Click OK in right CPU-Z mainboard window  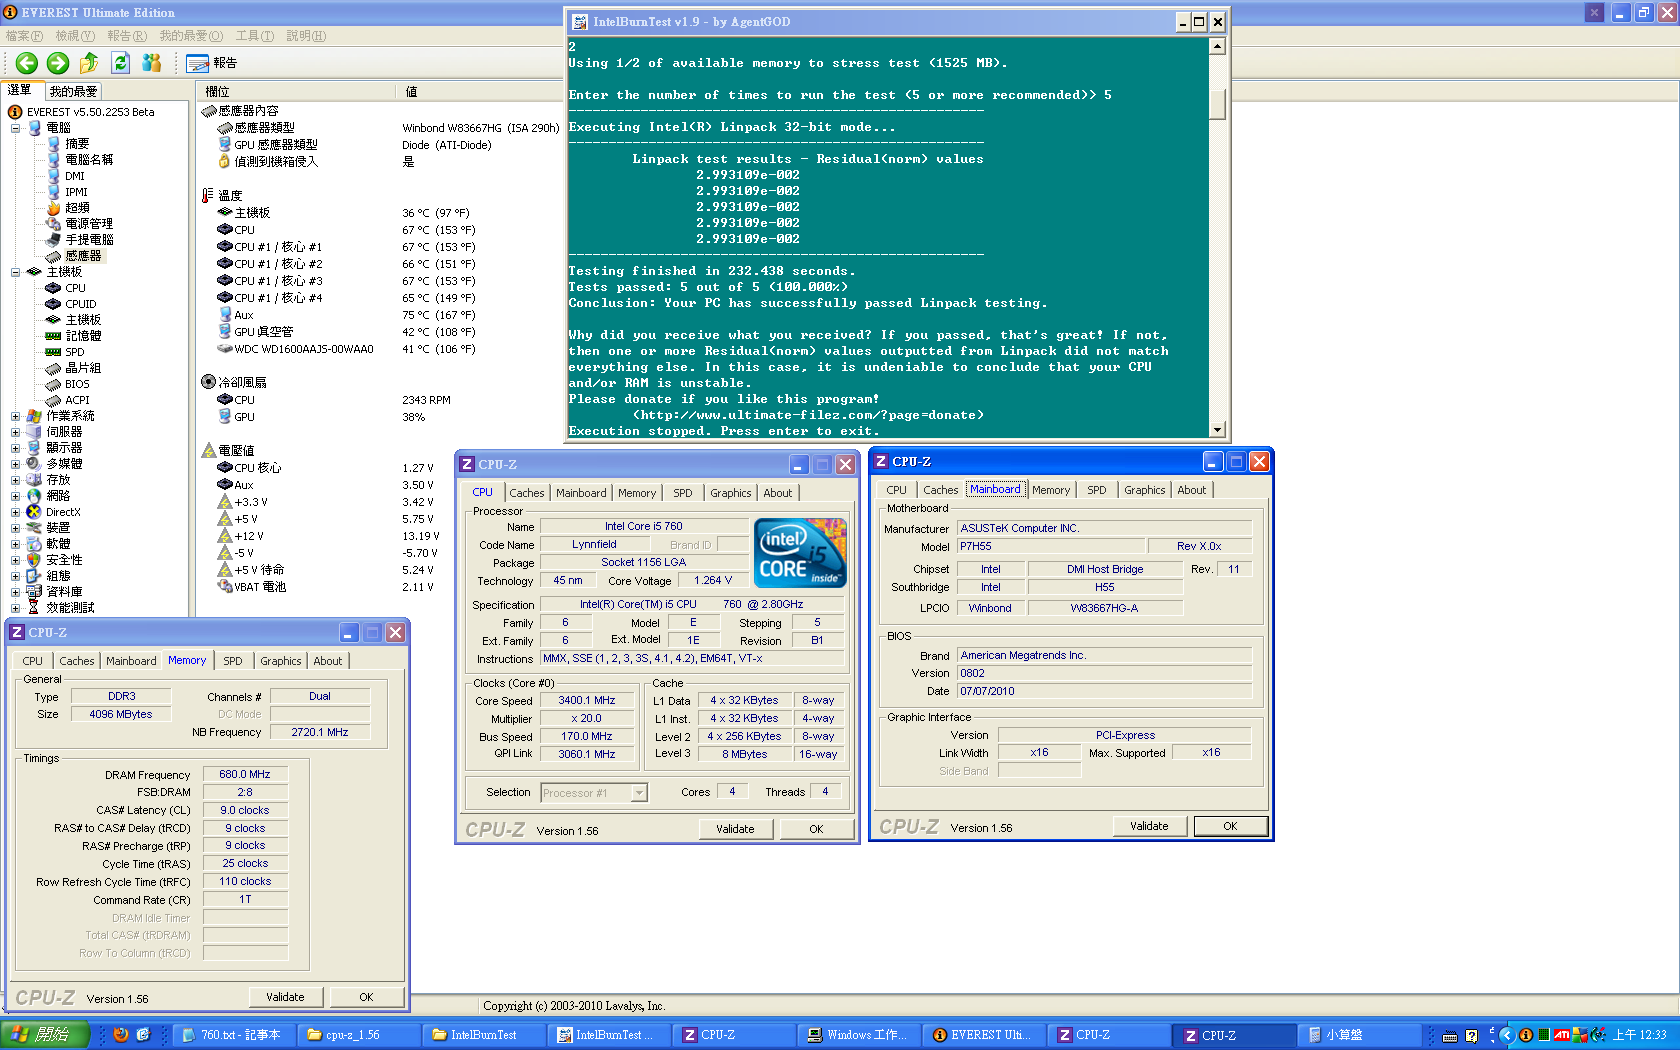[1230, 826]
